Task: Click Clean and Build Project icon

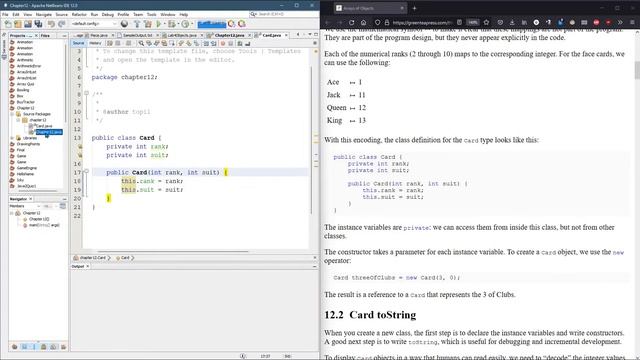Action: (x=148, y=24)
